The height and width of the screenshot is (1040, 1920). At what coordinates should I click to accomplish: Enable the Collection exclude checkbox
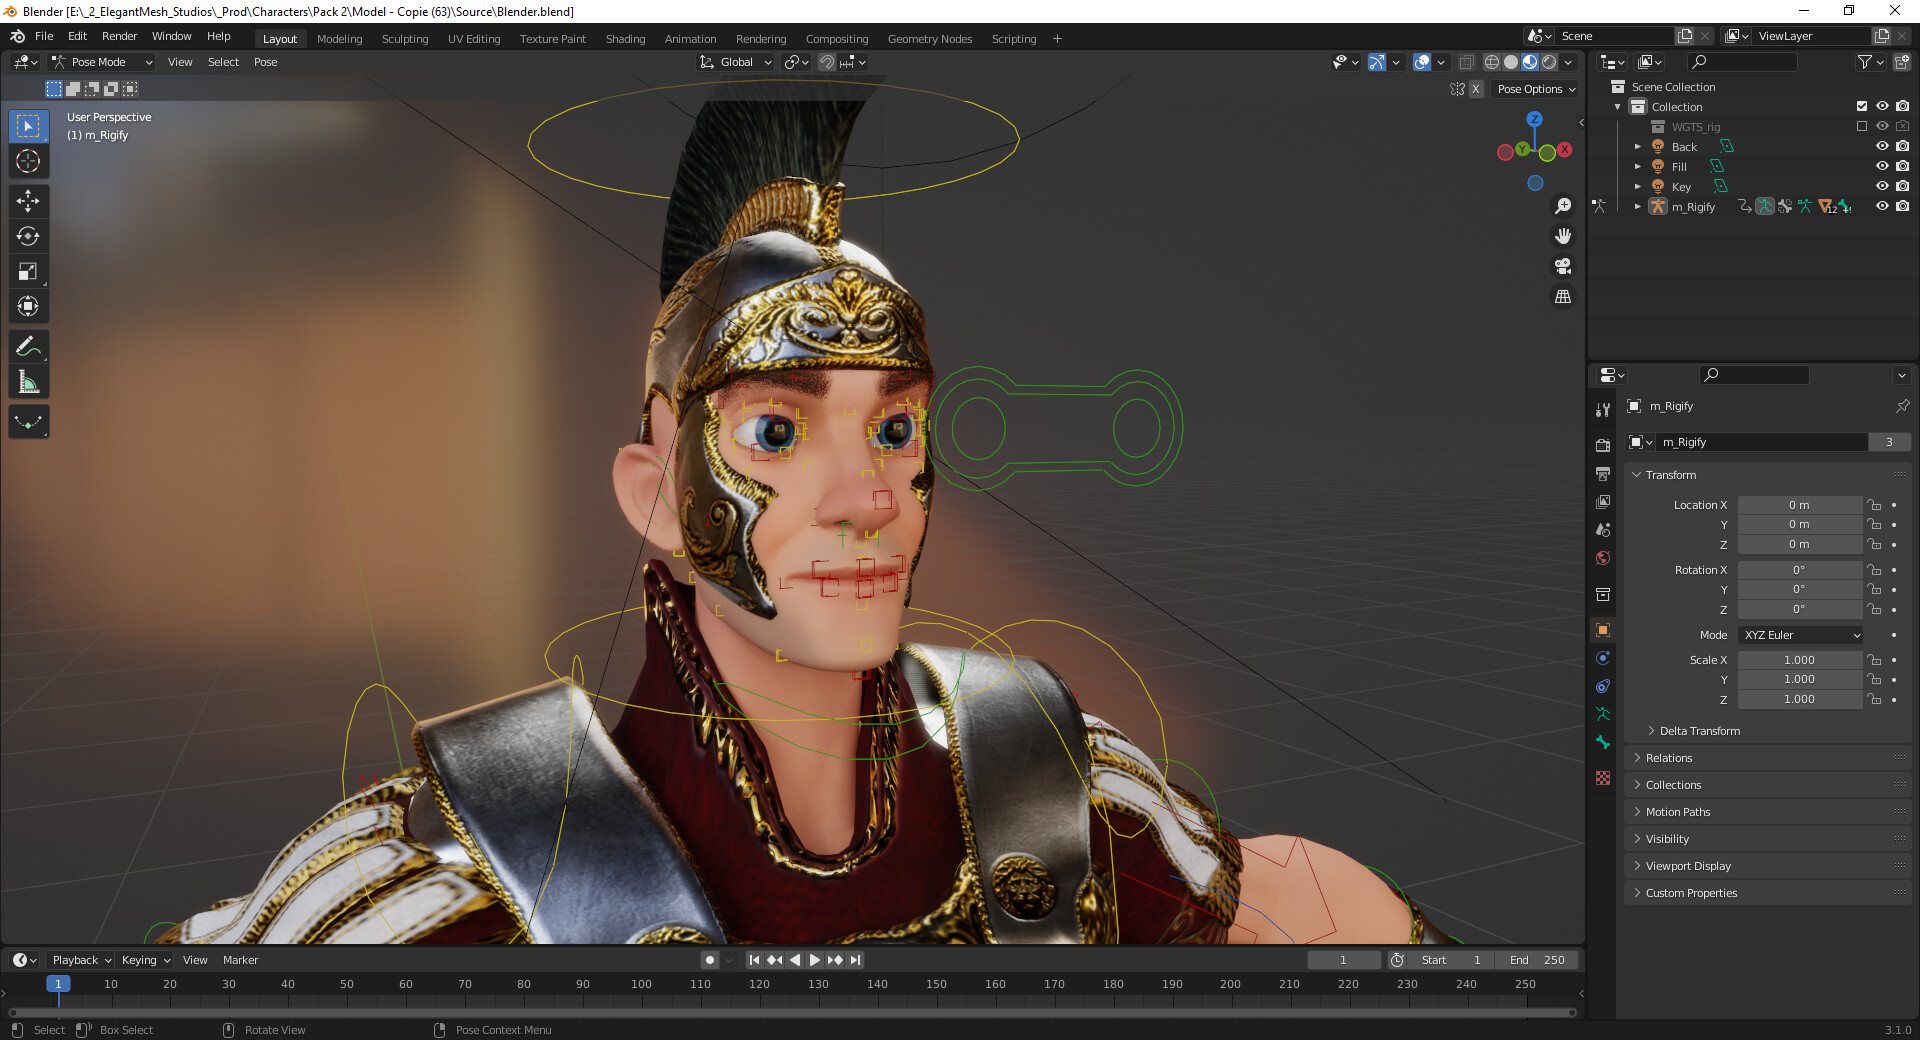[x=1861, y=107]
